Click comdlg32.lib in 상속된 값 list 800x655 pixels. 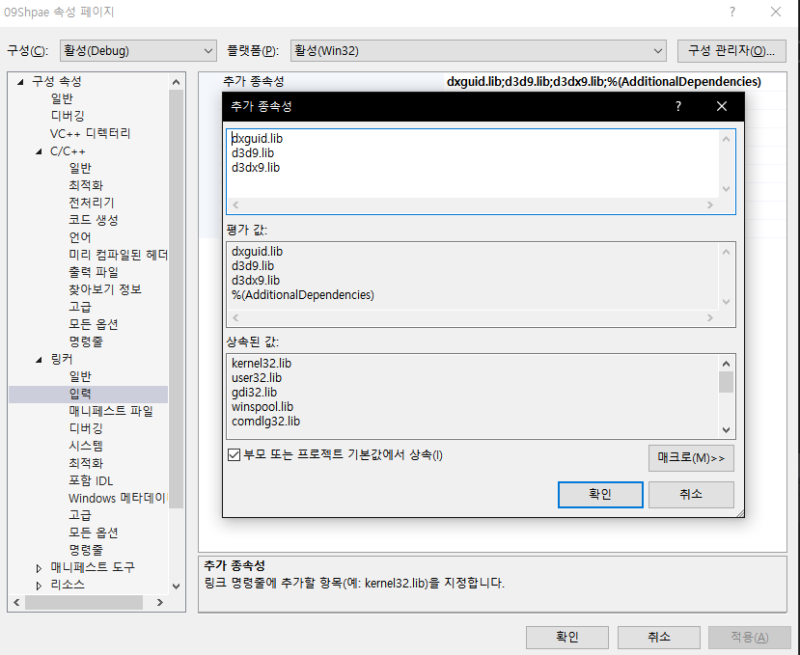(x=266, y=421)
